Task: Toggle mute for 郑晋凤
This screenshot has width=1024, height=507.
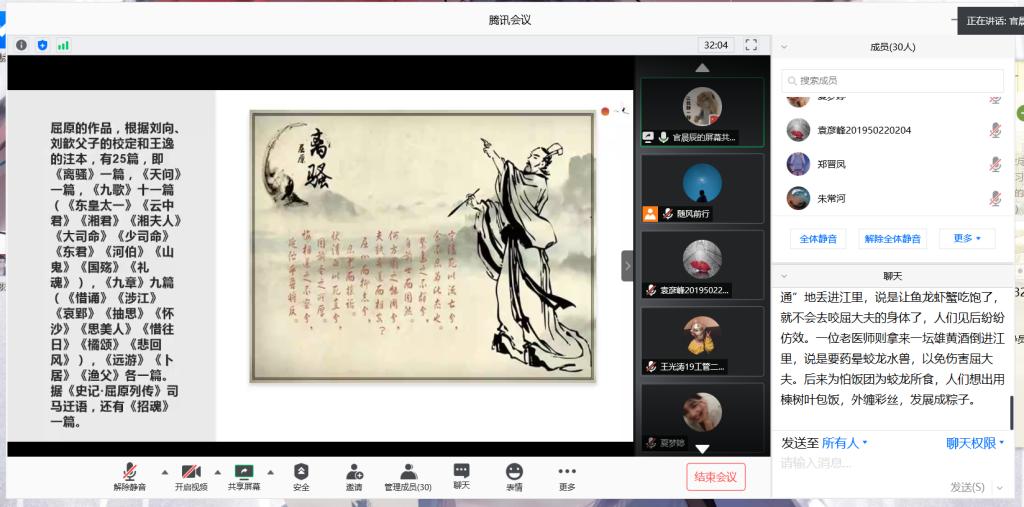Action: coord(995,164)
